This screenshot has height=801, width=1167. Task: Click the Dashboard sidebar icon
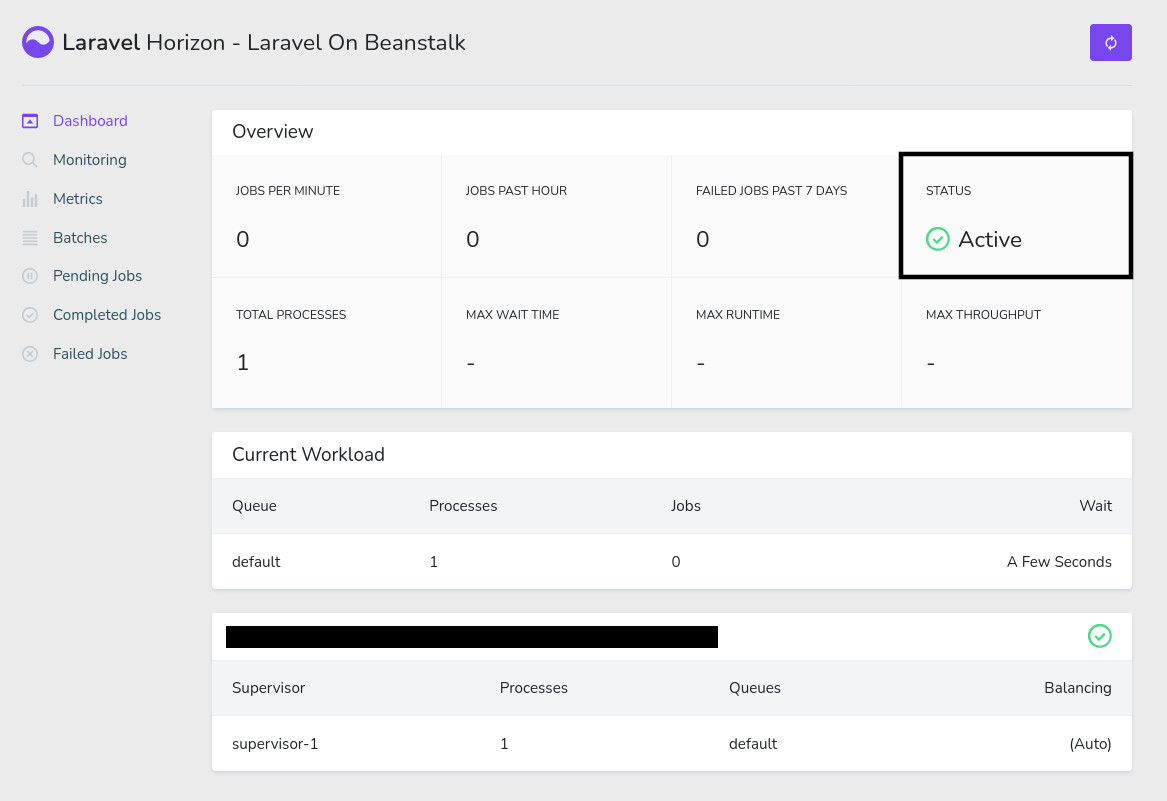pyautogui.click(x=30, y=120)
